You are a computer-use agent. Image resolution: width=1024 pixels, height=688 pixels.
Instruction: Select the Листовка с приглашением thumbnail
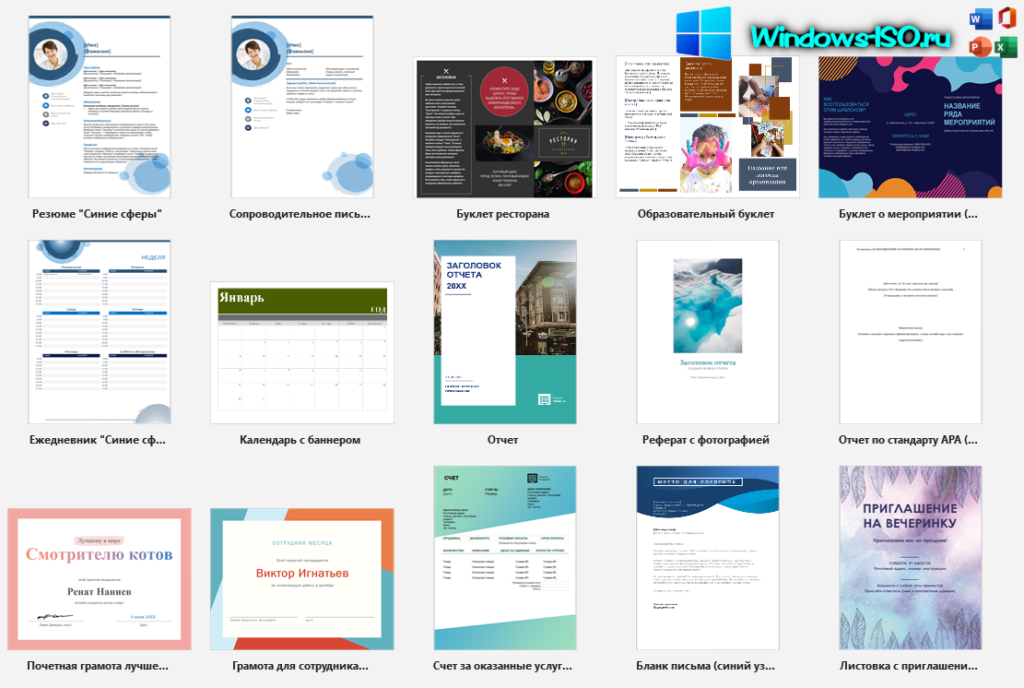(x=910, y=557)
